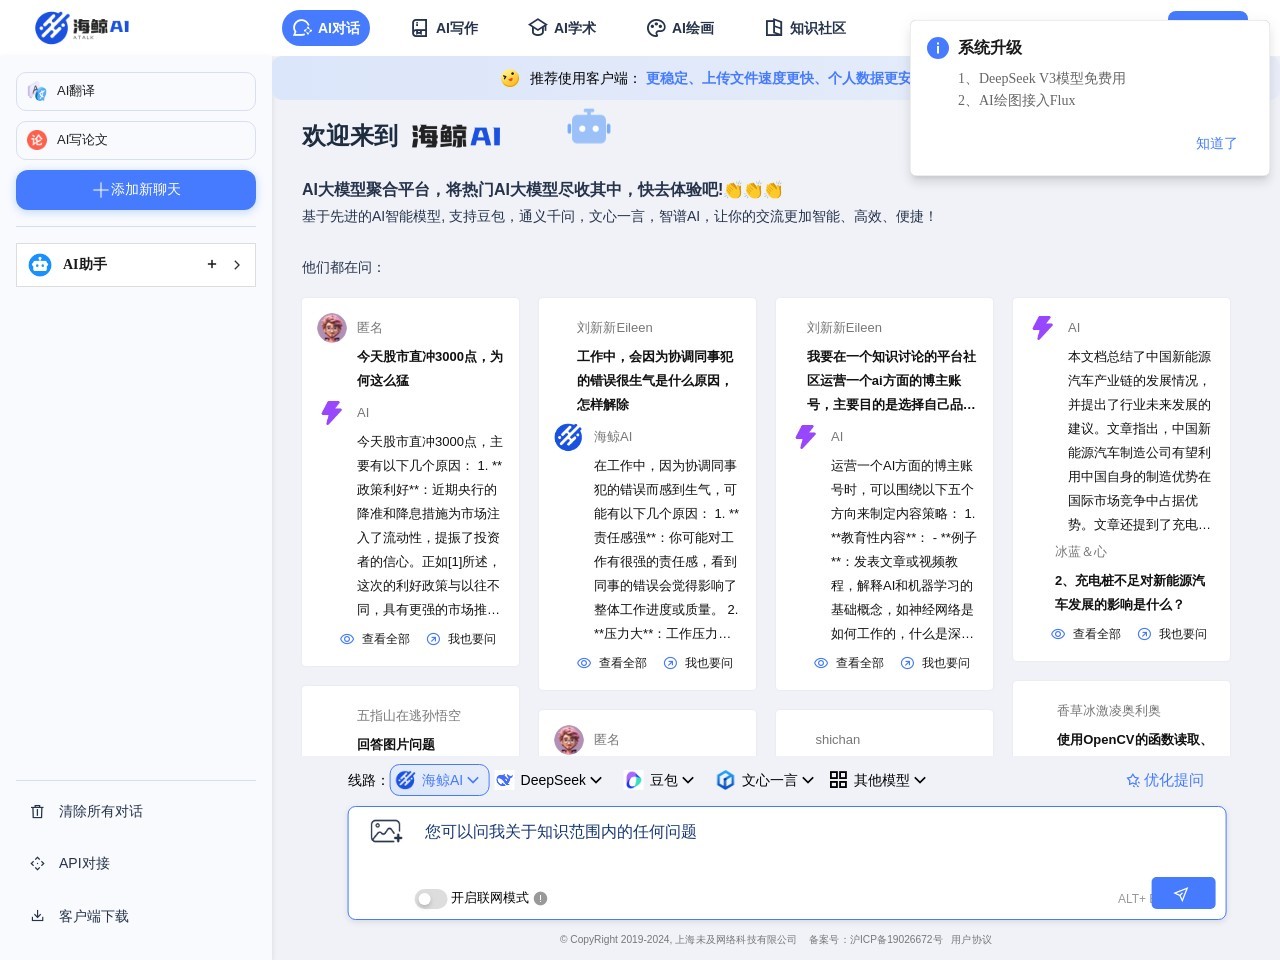Click the blue info icon in 系统升级 popup

click(x=938, y=48)
